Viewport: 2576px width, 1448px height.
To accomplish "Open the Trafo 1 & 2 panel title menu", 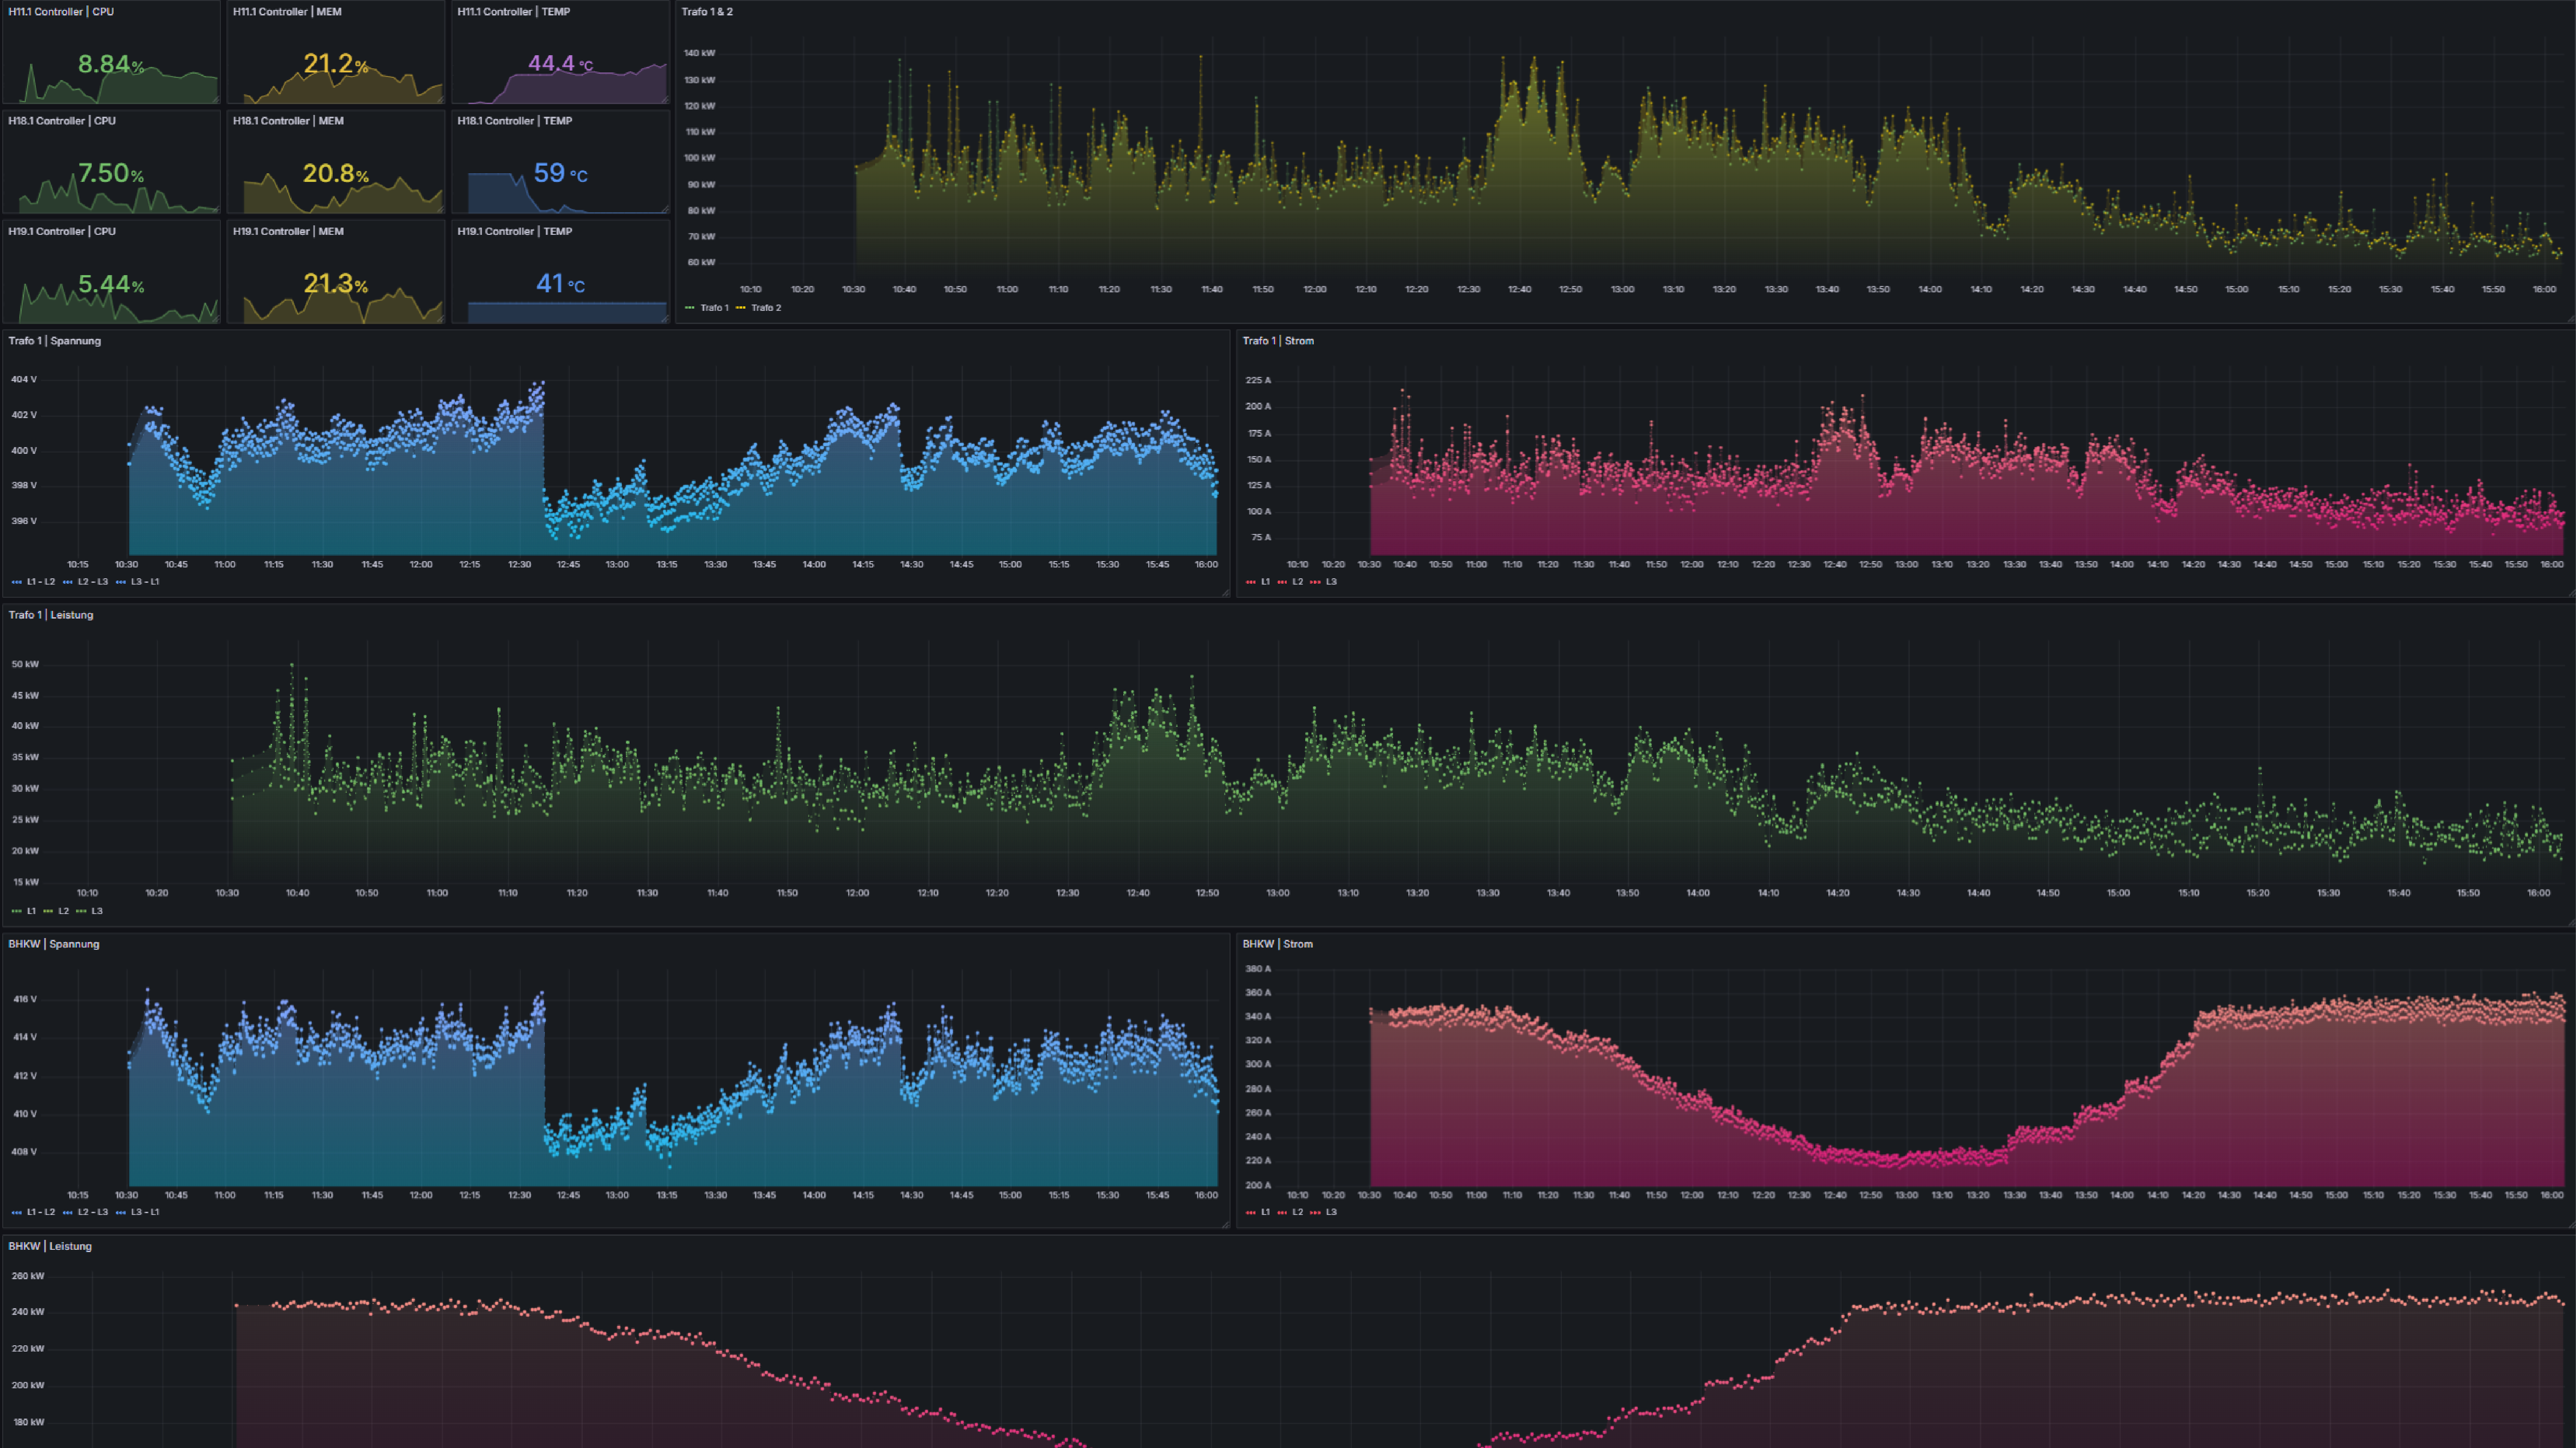I will [x=707, y=12].
